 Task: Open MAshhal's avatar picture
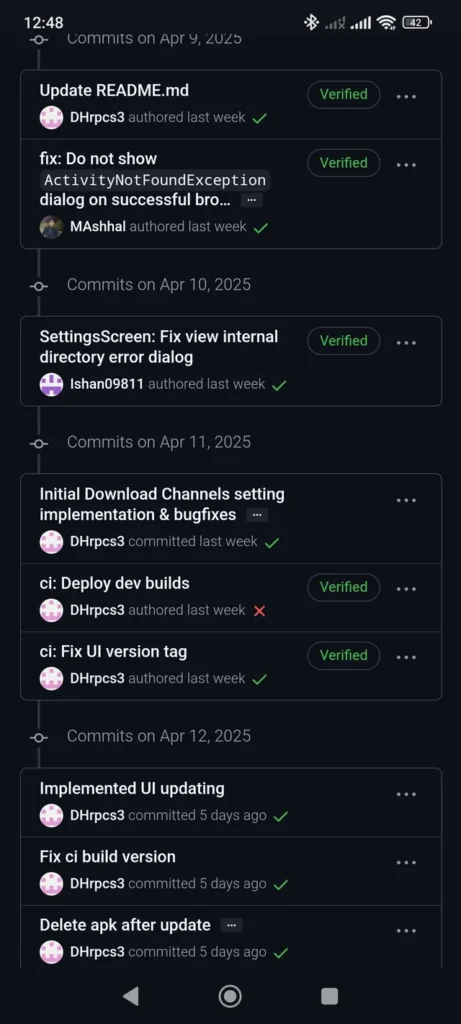[52, 227]
